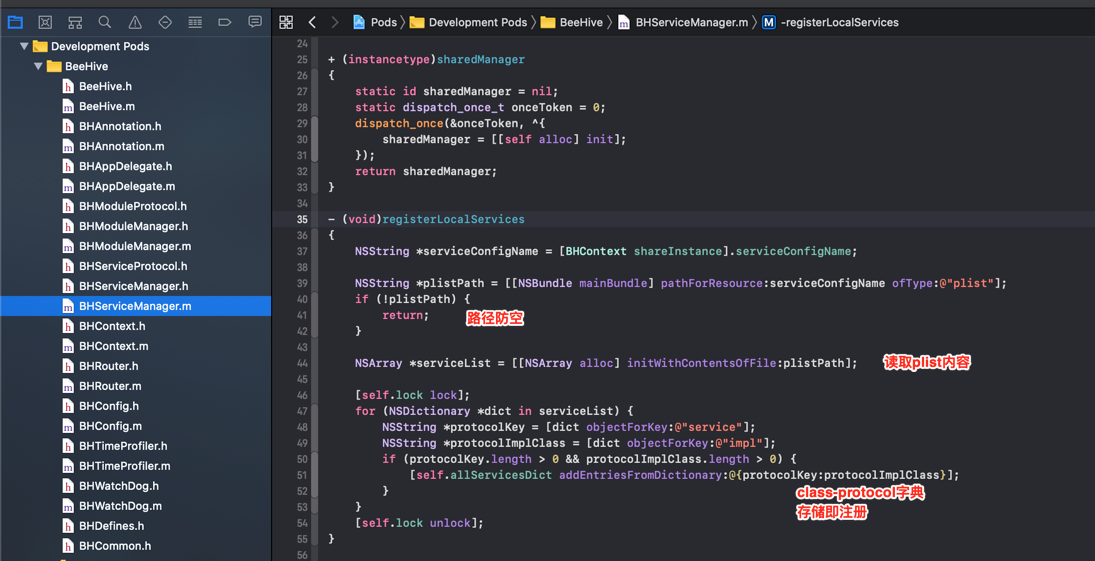Open the Issue navigator warning icon
Image resolution: width=1095 pixels, height=561 pixels.
(x=135, y=22)
